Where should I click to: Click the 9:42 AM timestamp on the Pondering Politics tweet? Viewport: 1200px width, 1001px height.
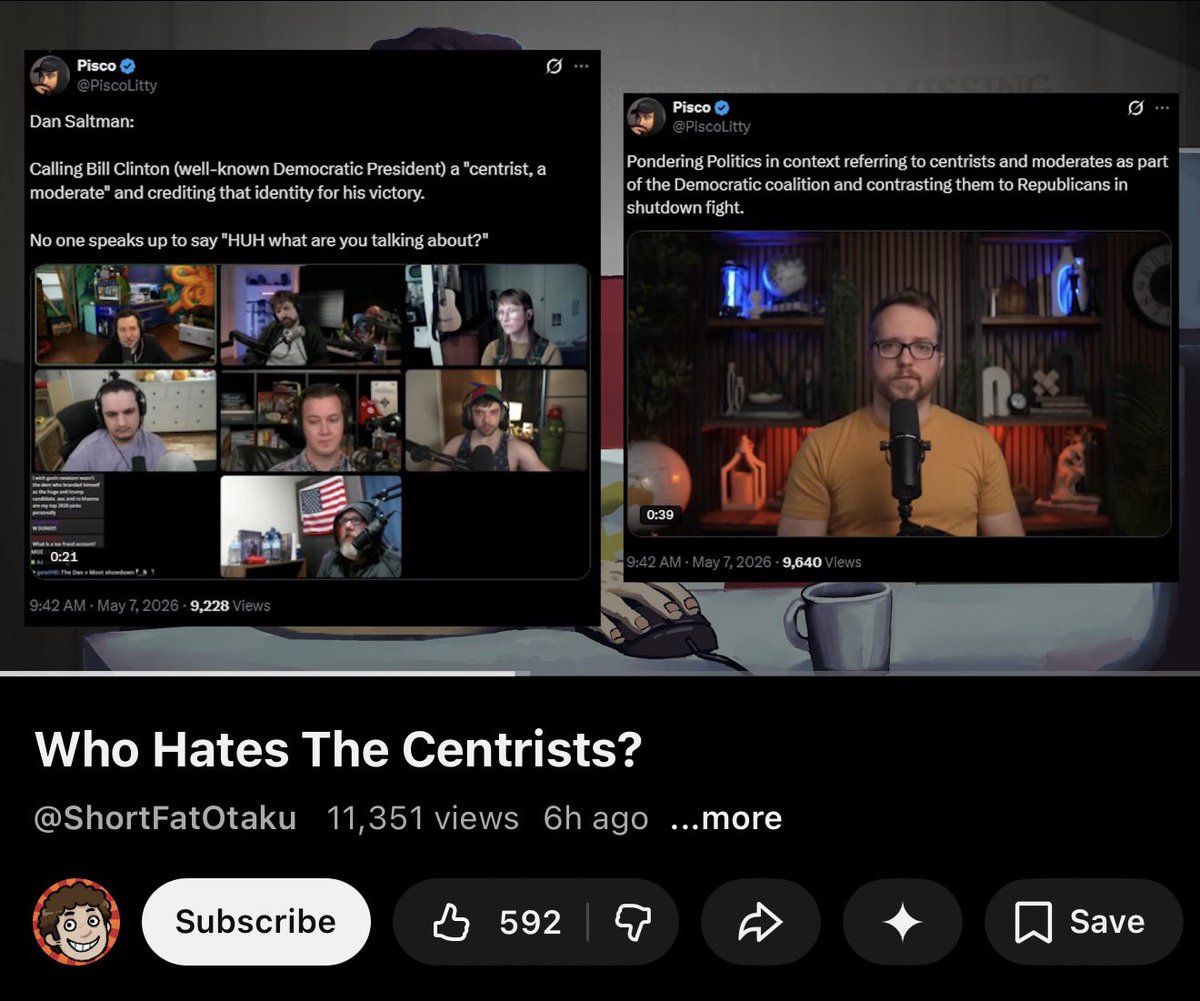click(655, 562)
